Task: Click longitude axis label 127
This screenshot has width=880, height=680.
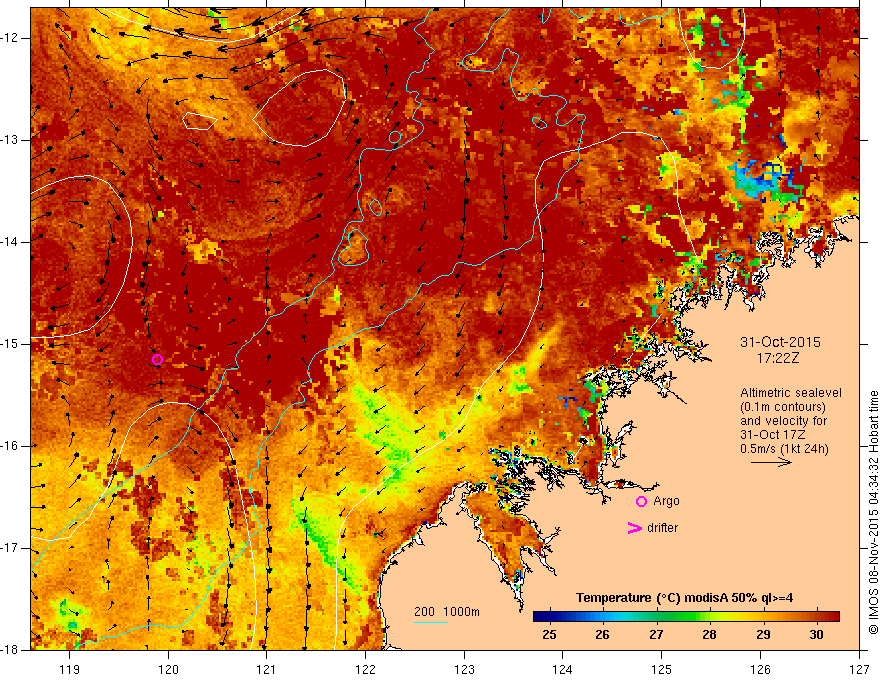Action: click(x=859, y=669)
